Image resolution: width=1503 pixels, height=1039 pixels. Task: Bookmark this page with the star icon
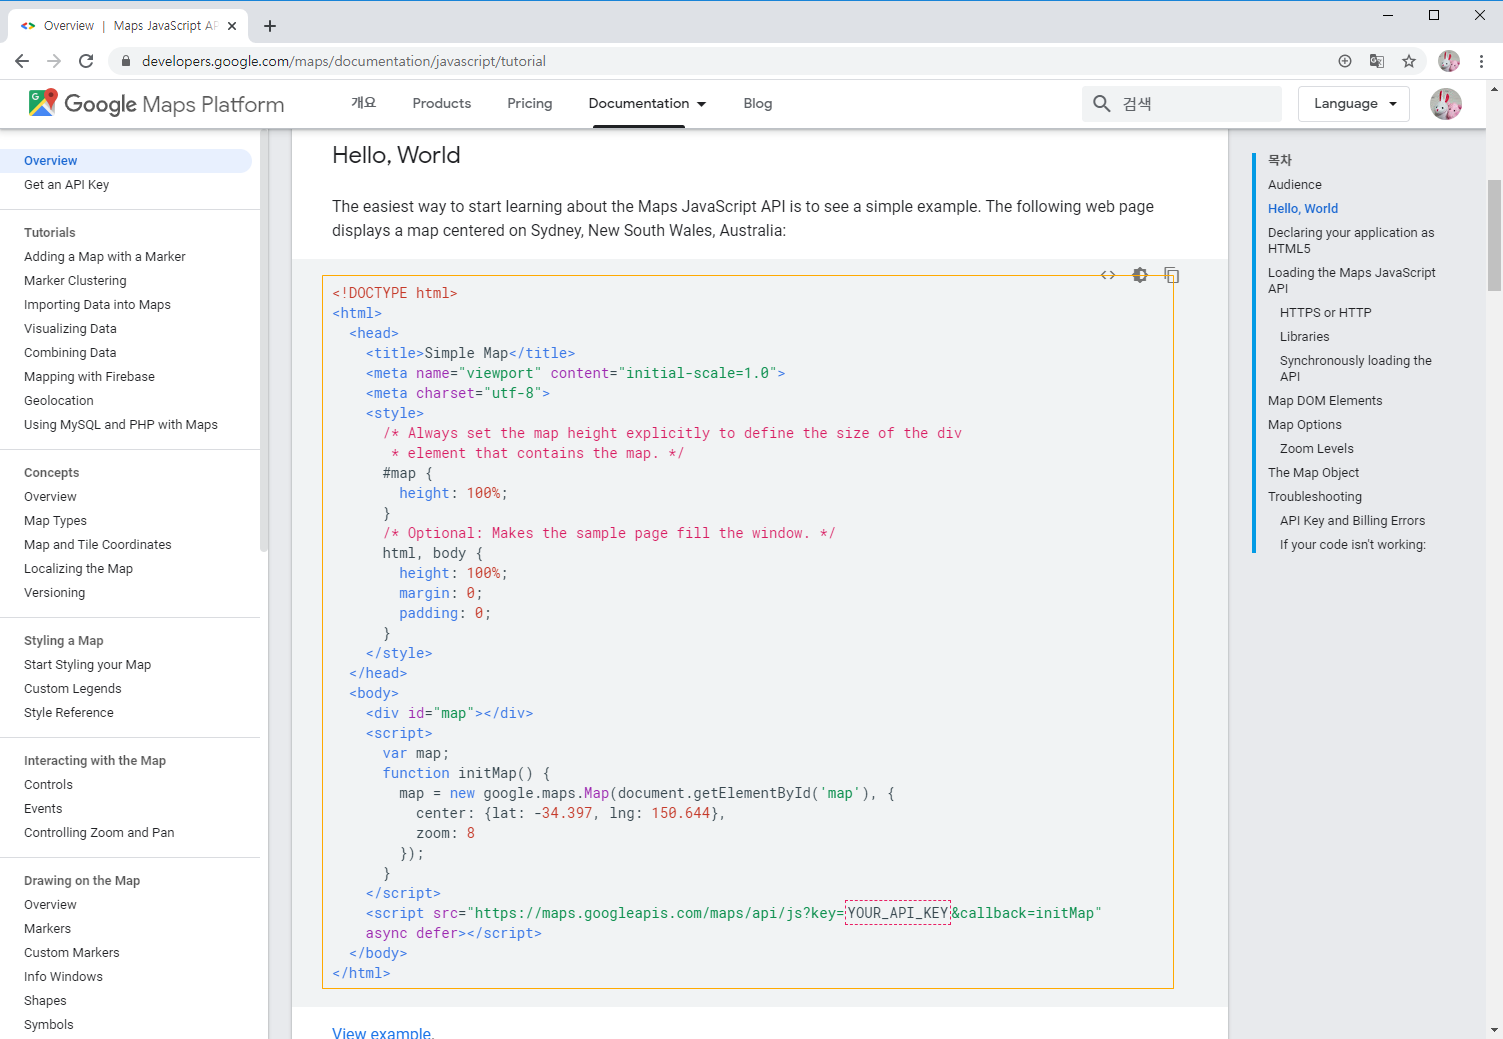tap(1409, 61)
